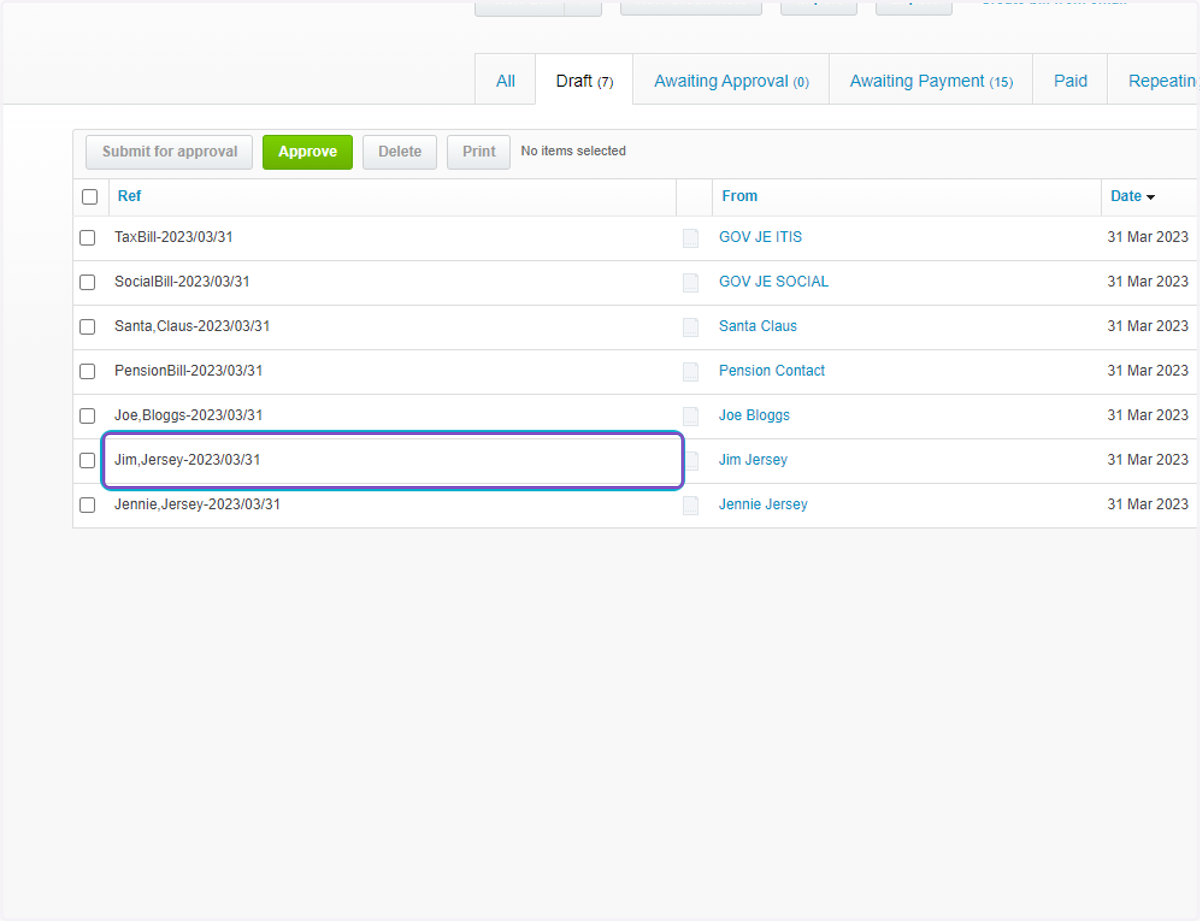Select the TaxBill-2023/03/31 checkbox
This screenshot has width=1200, height=921.
click(x=88, y=238)
